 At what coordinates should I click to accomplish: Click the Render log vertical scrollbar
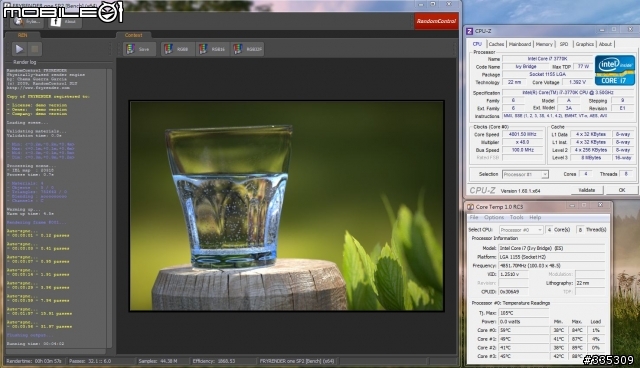(x=109, y=208)
